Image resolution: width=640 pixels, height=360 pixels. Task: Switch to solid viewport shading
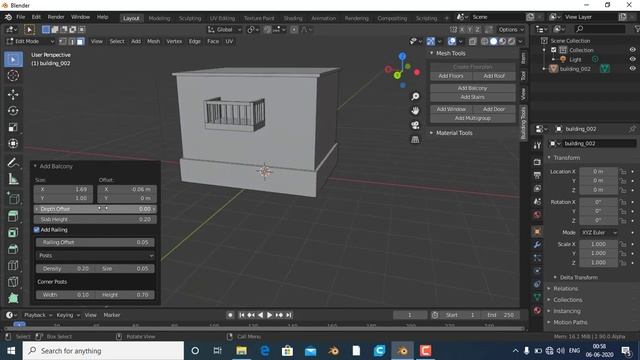point(493,41)
